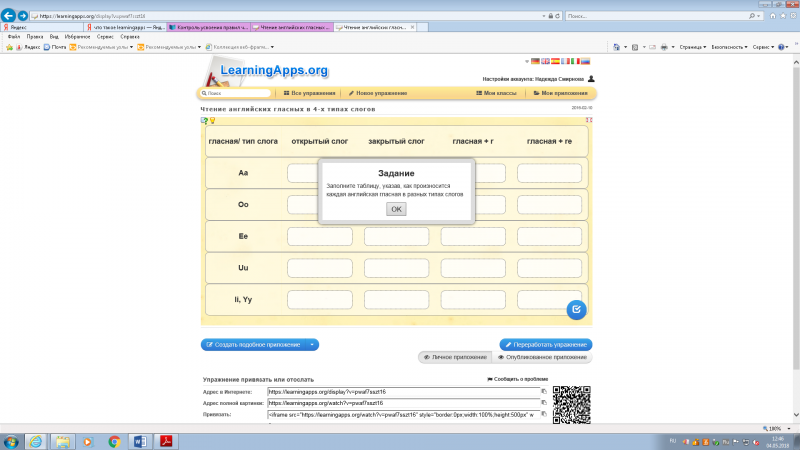Switch to the Контроль усвоения правил tab
The width and height of the screenshot is (800, 450).
pos(209,27)
